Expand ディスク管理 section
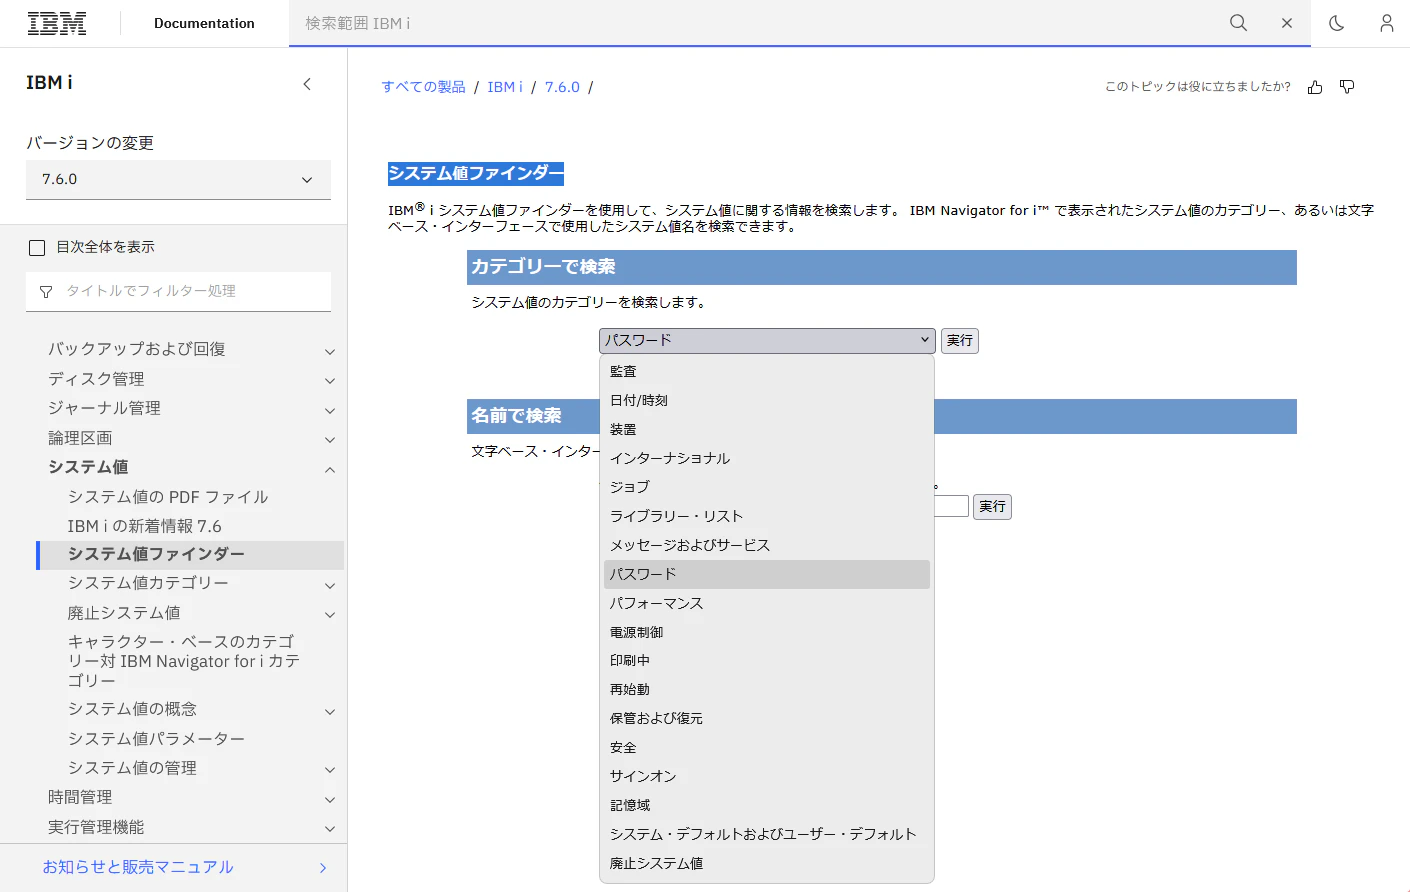1410x892 pixels. tap(330, 381)
